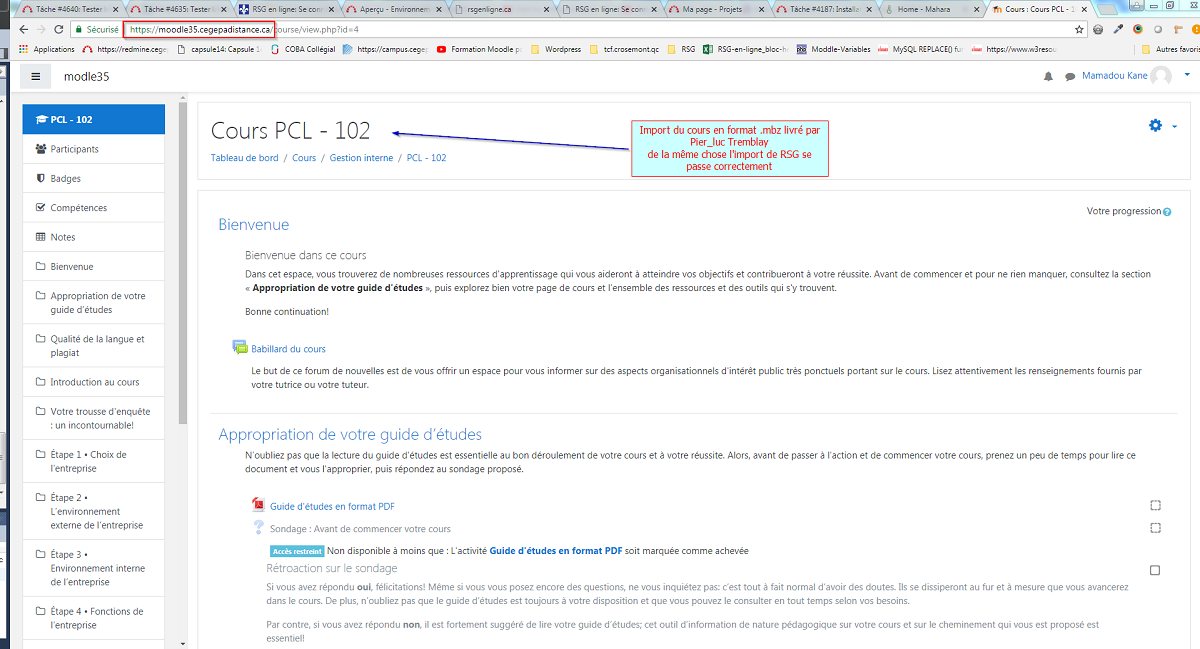This screenshot has height=649, width=1200.
Task: Open the course settings gear menu
Action: point(1156,126)
